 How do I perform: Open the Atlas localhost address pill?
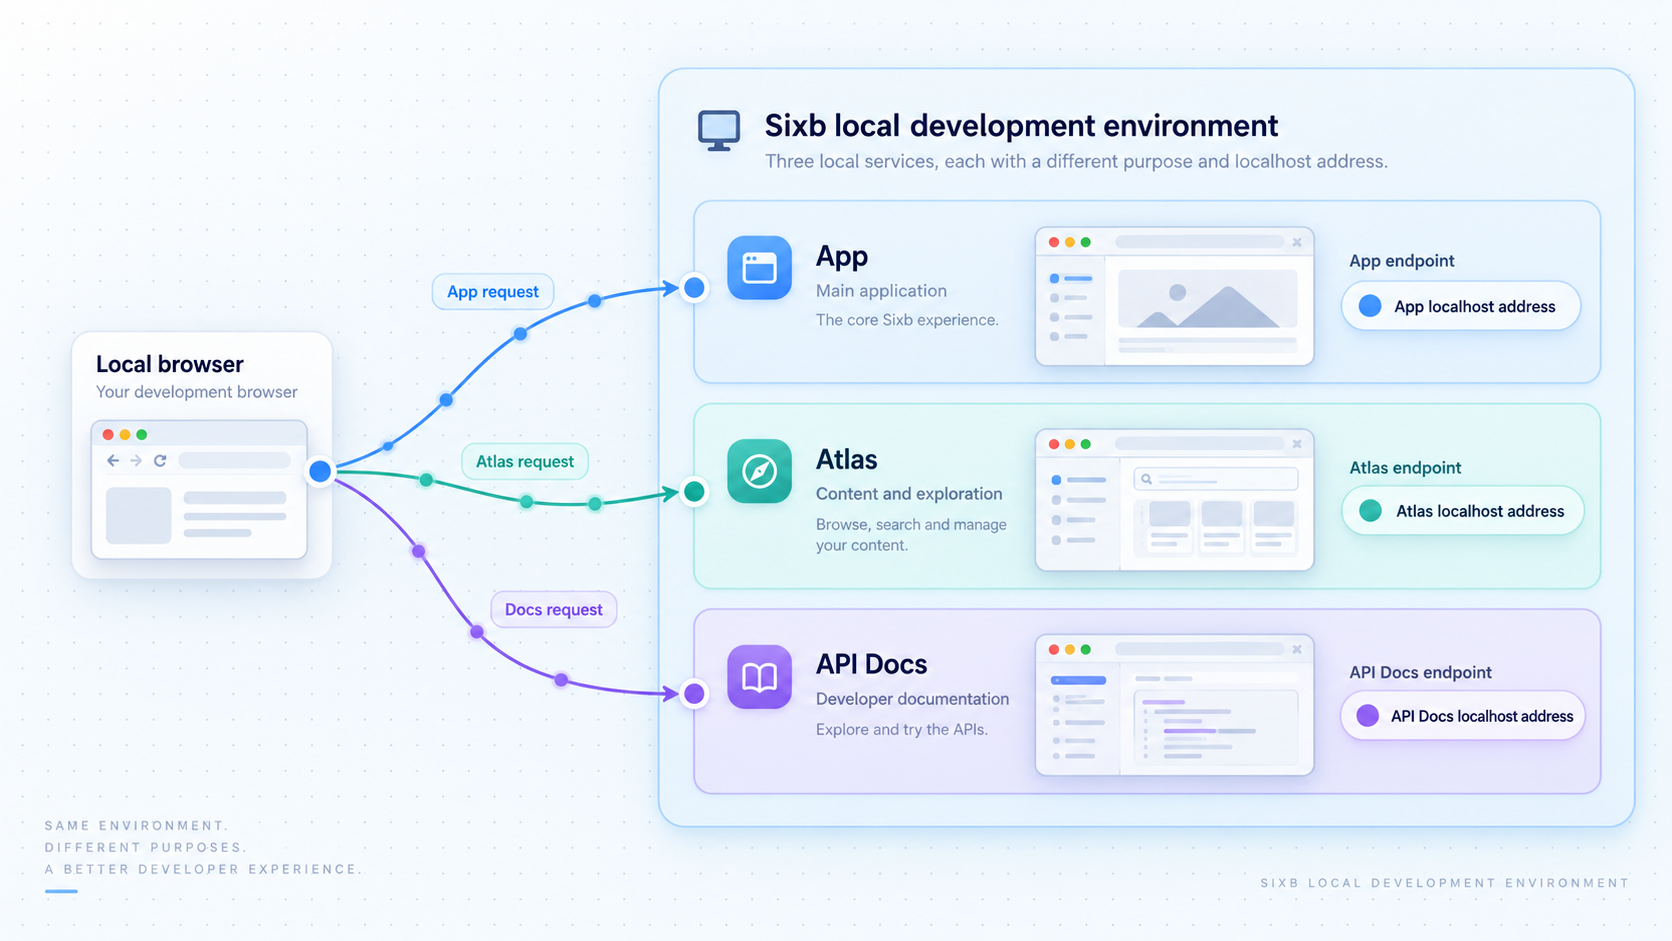1463,511
